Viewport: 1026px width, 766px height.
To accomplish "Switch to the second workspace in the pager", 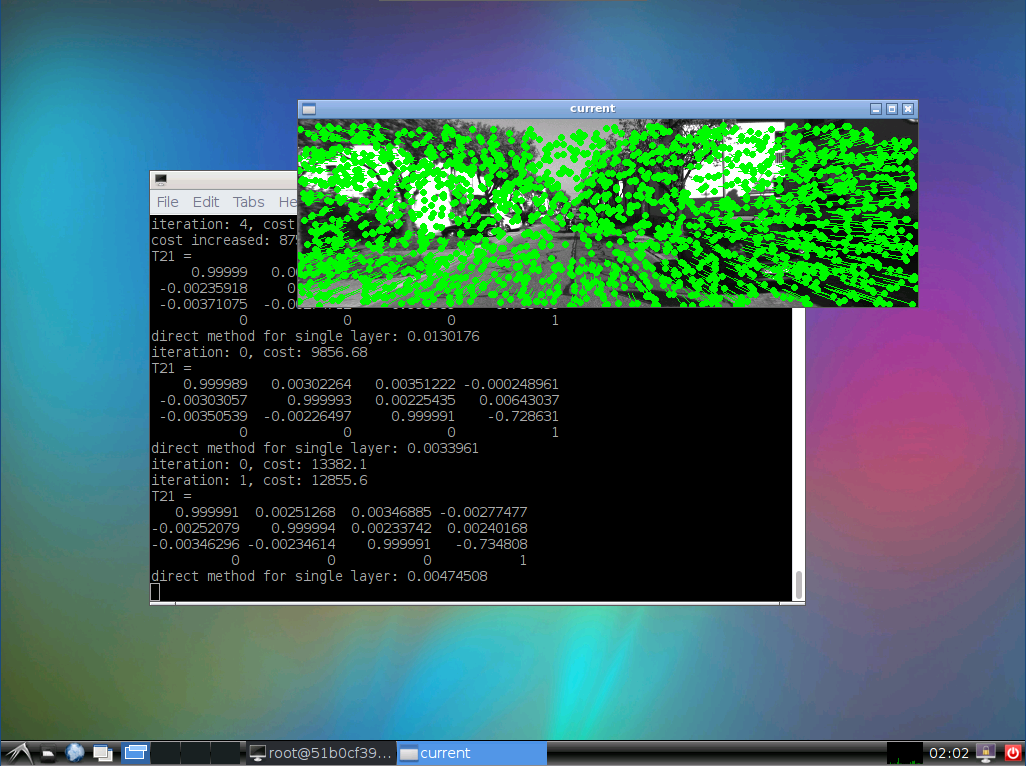I will [166, 753].
